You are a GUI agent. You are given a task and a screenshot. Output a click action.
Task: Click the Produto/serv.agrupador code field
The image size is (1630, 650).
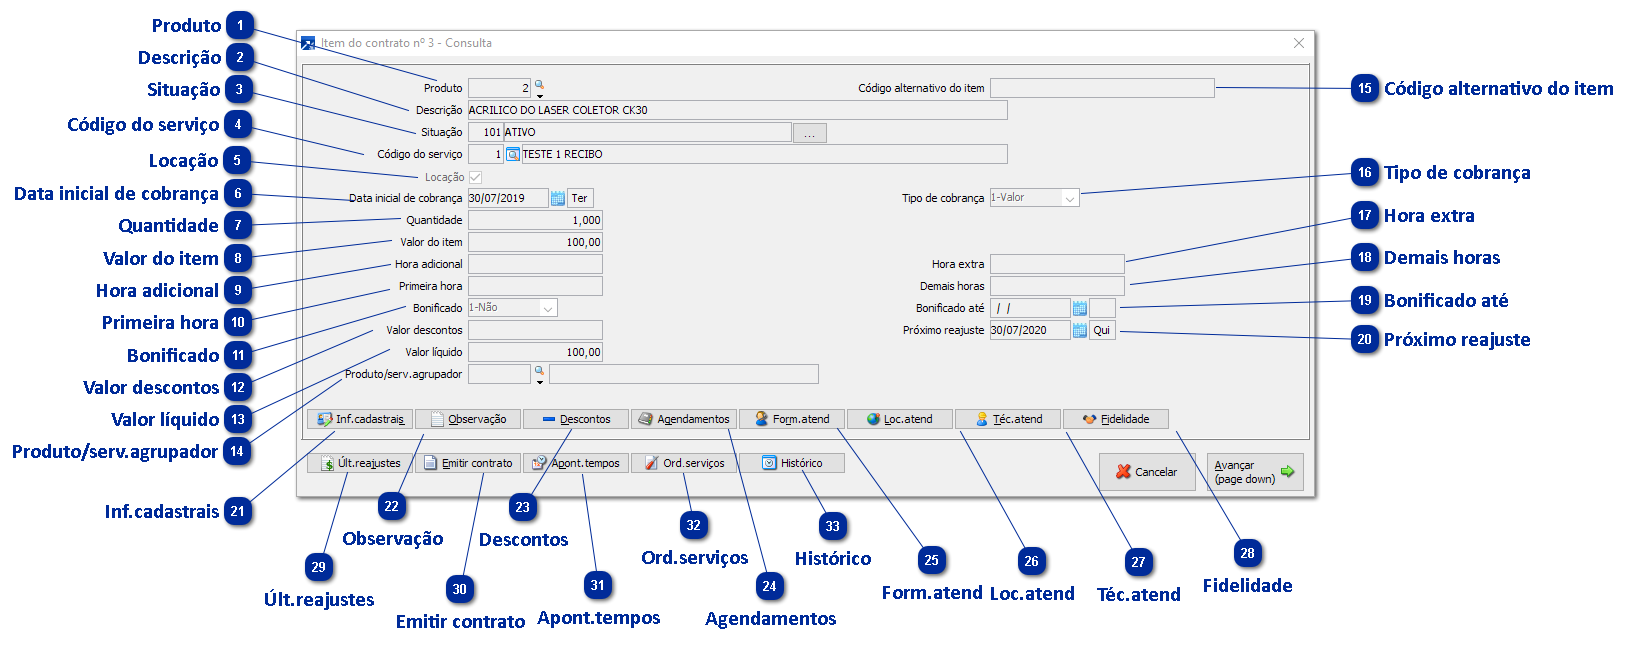click(x=500, y=374)
